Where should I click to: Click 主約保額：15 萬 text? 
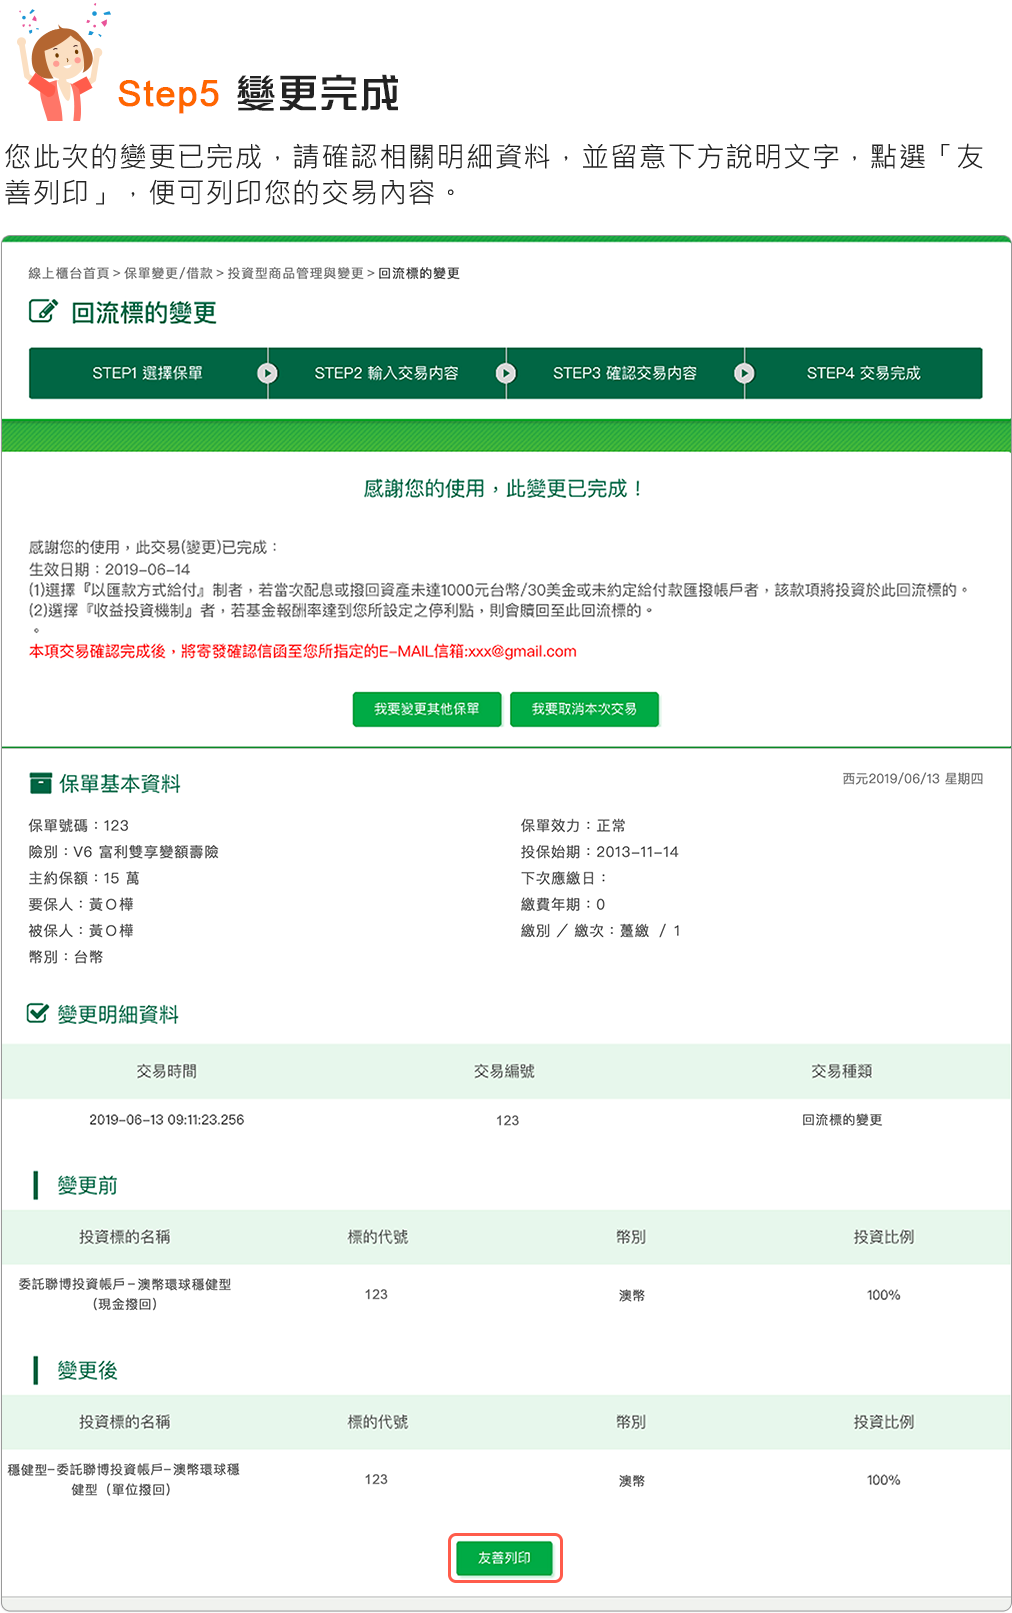click(84, 878)
